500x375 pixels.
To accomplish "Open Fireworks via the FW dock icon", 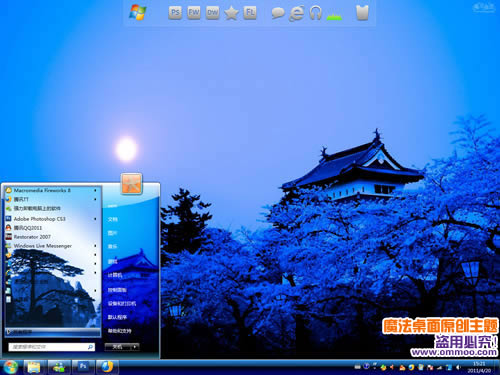I will [x=194, y=13].
